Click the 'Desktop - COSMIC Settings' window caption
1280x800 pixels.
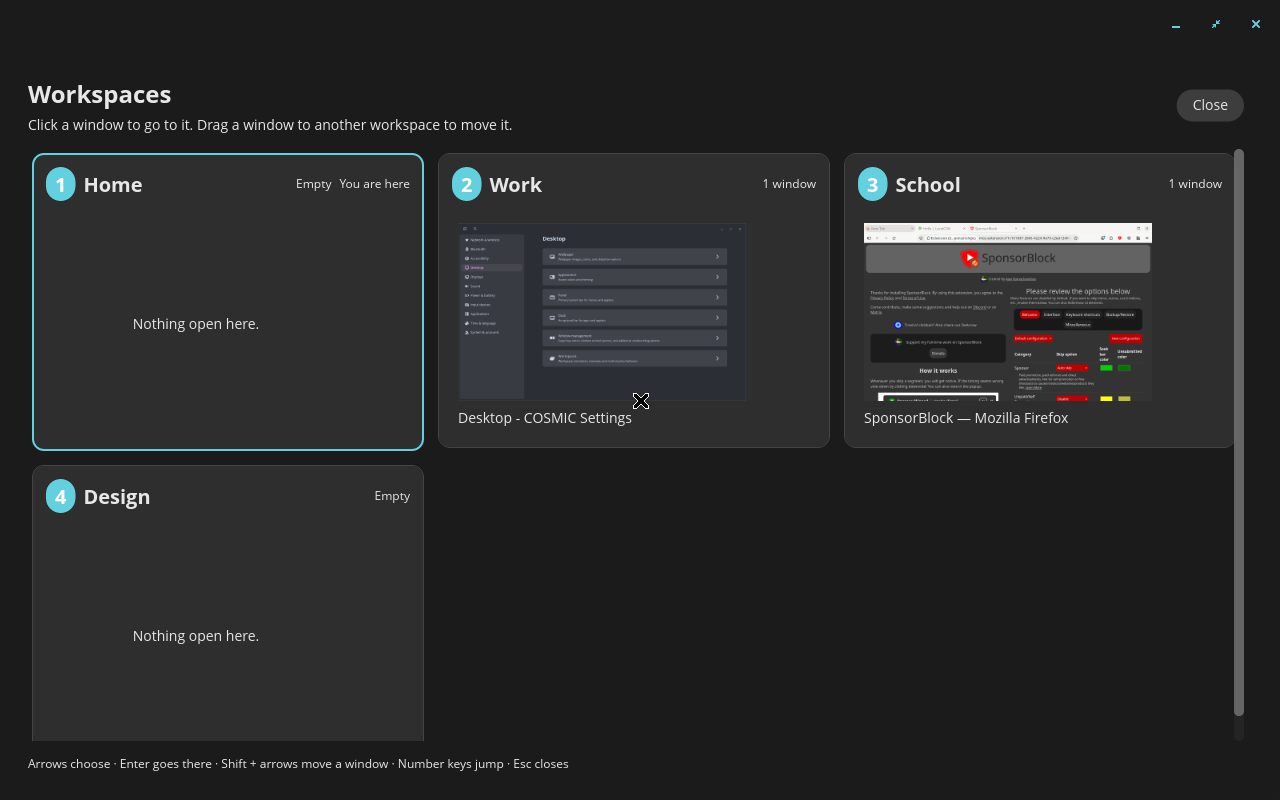pos(545,418)
